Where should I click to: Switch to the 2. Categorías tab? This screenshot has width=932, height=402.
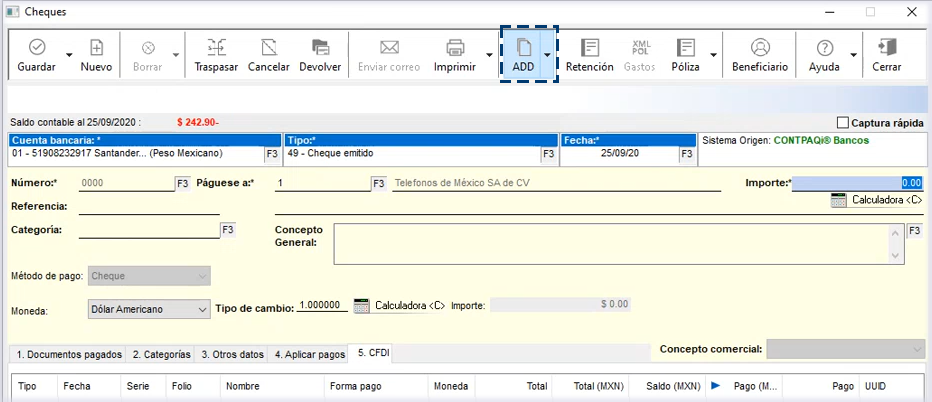pos(162,354)
